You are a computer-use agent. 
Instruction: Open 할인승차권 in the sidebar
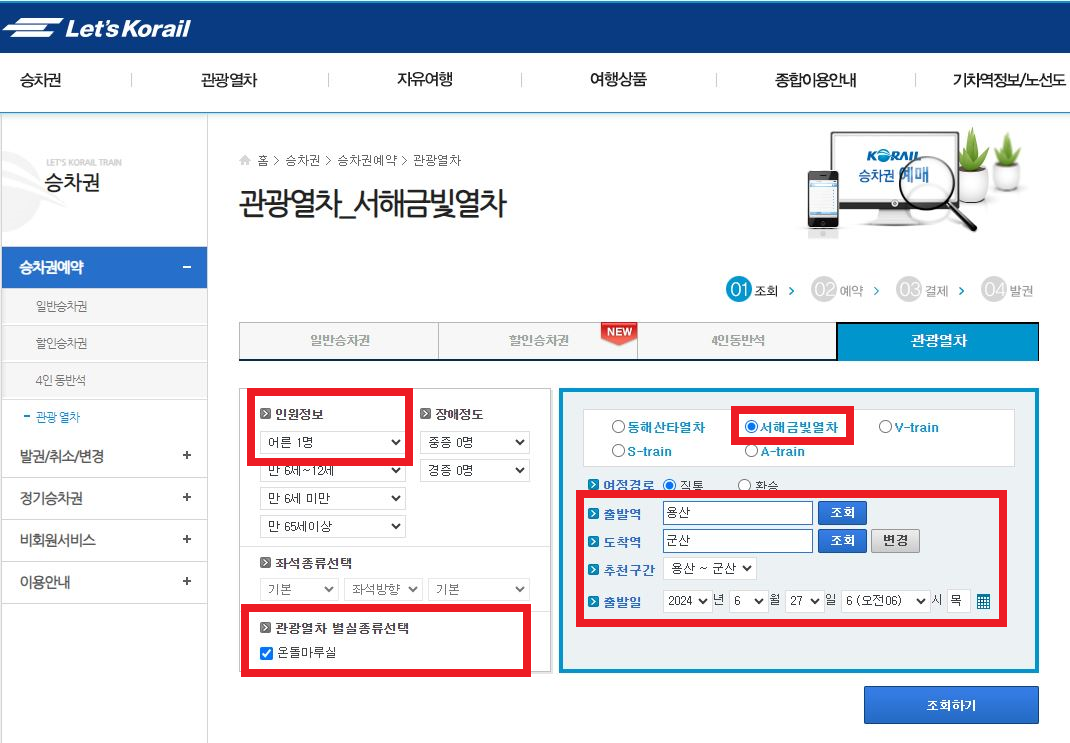click(61, 343)
